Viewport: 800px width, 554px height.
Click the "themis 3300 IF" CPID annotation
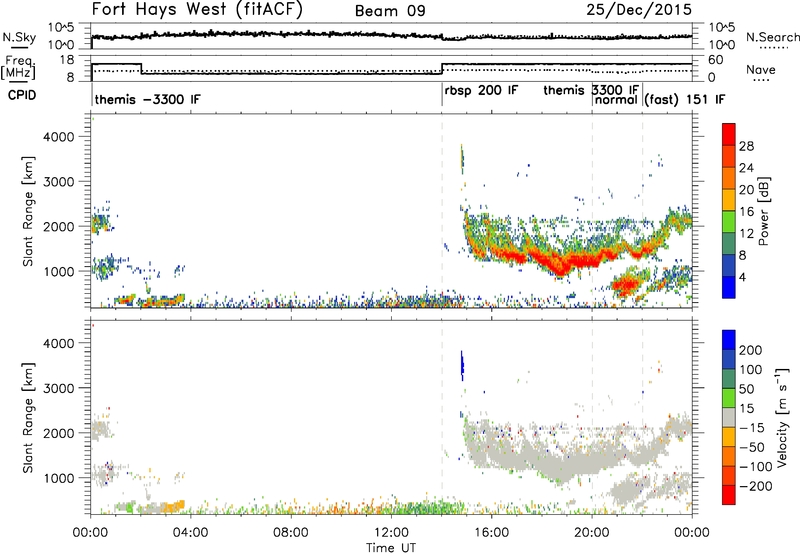591,90
